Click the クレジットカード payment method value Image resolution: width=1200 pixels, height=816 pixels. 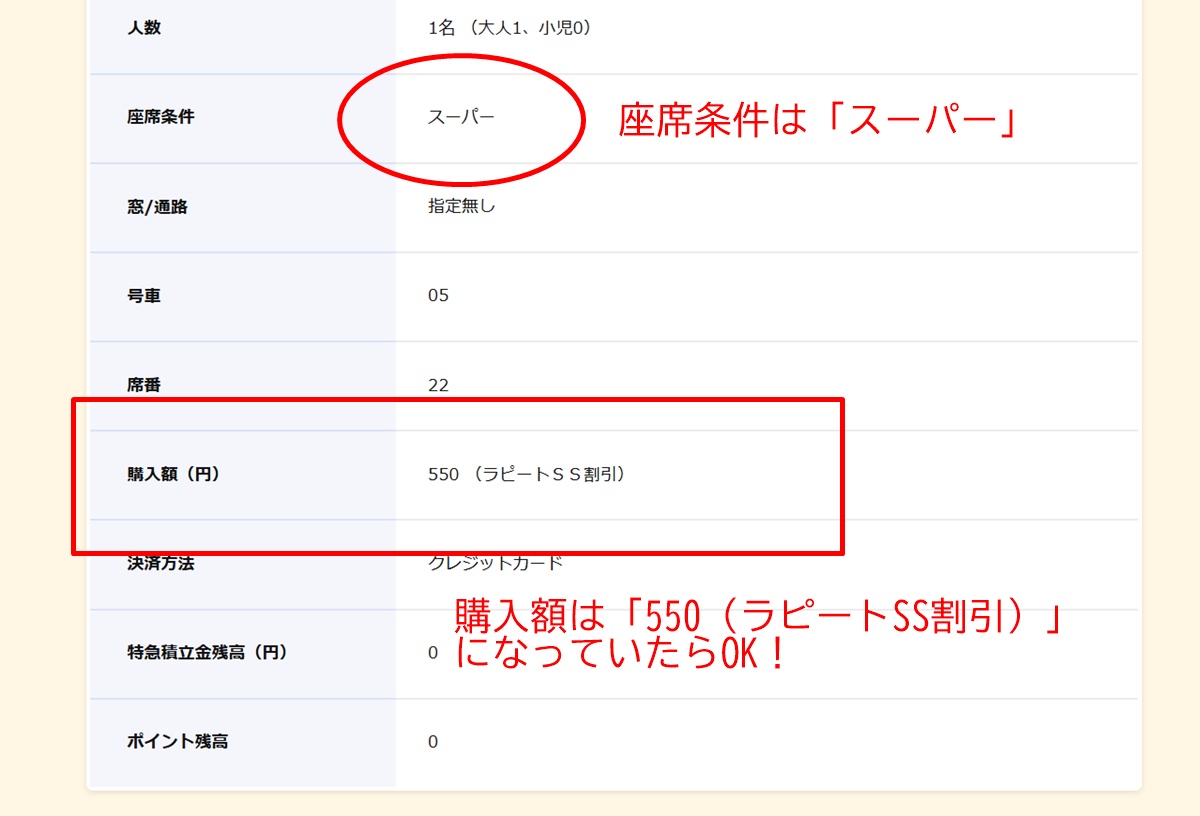[494, 562]
